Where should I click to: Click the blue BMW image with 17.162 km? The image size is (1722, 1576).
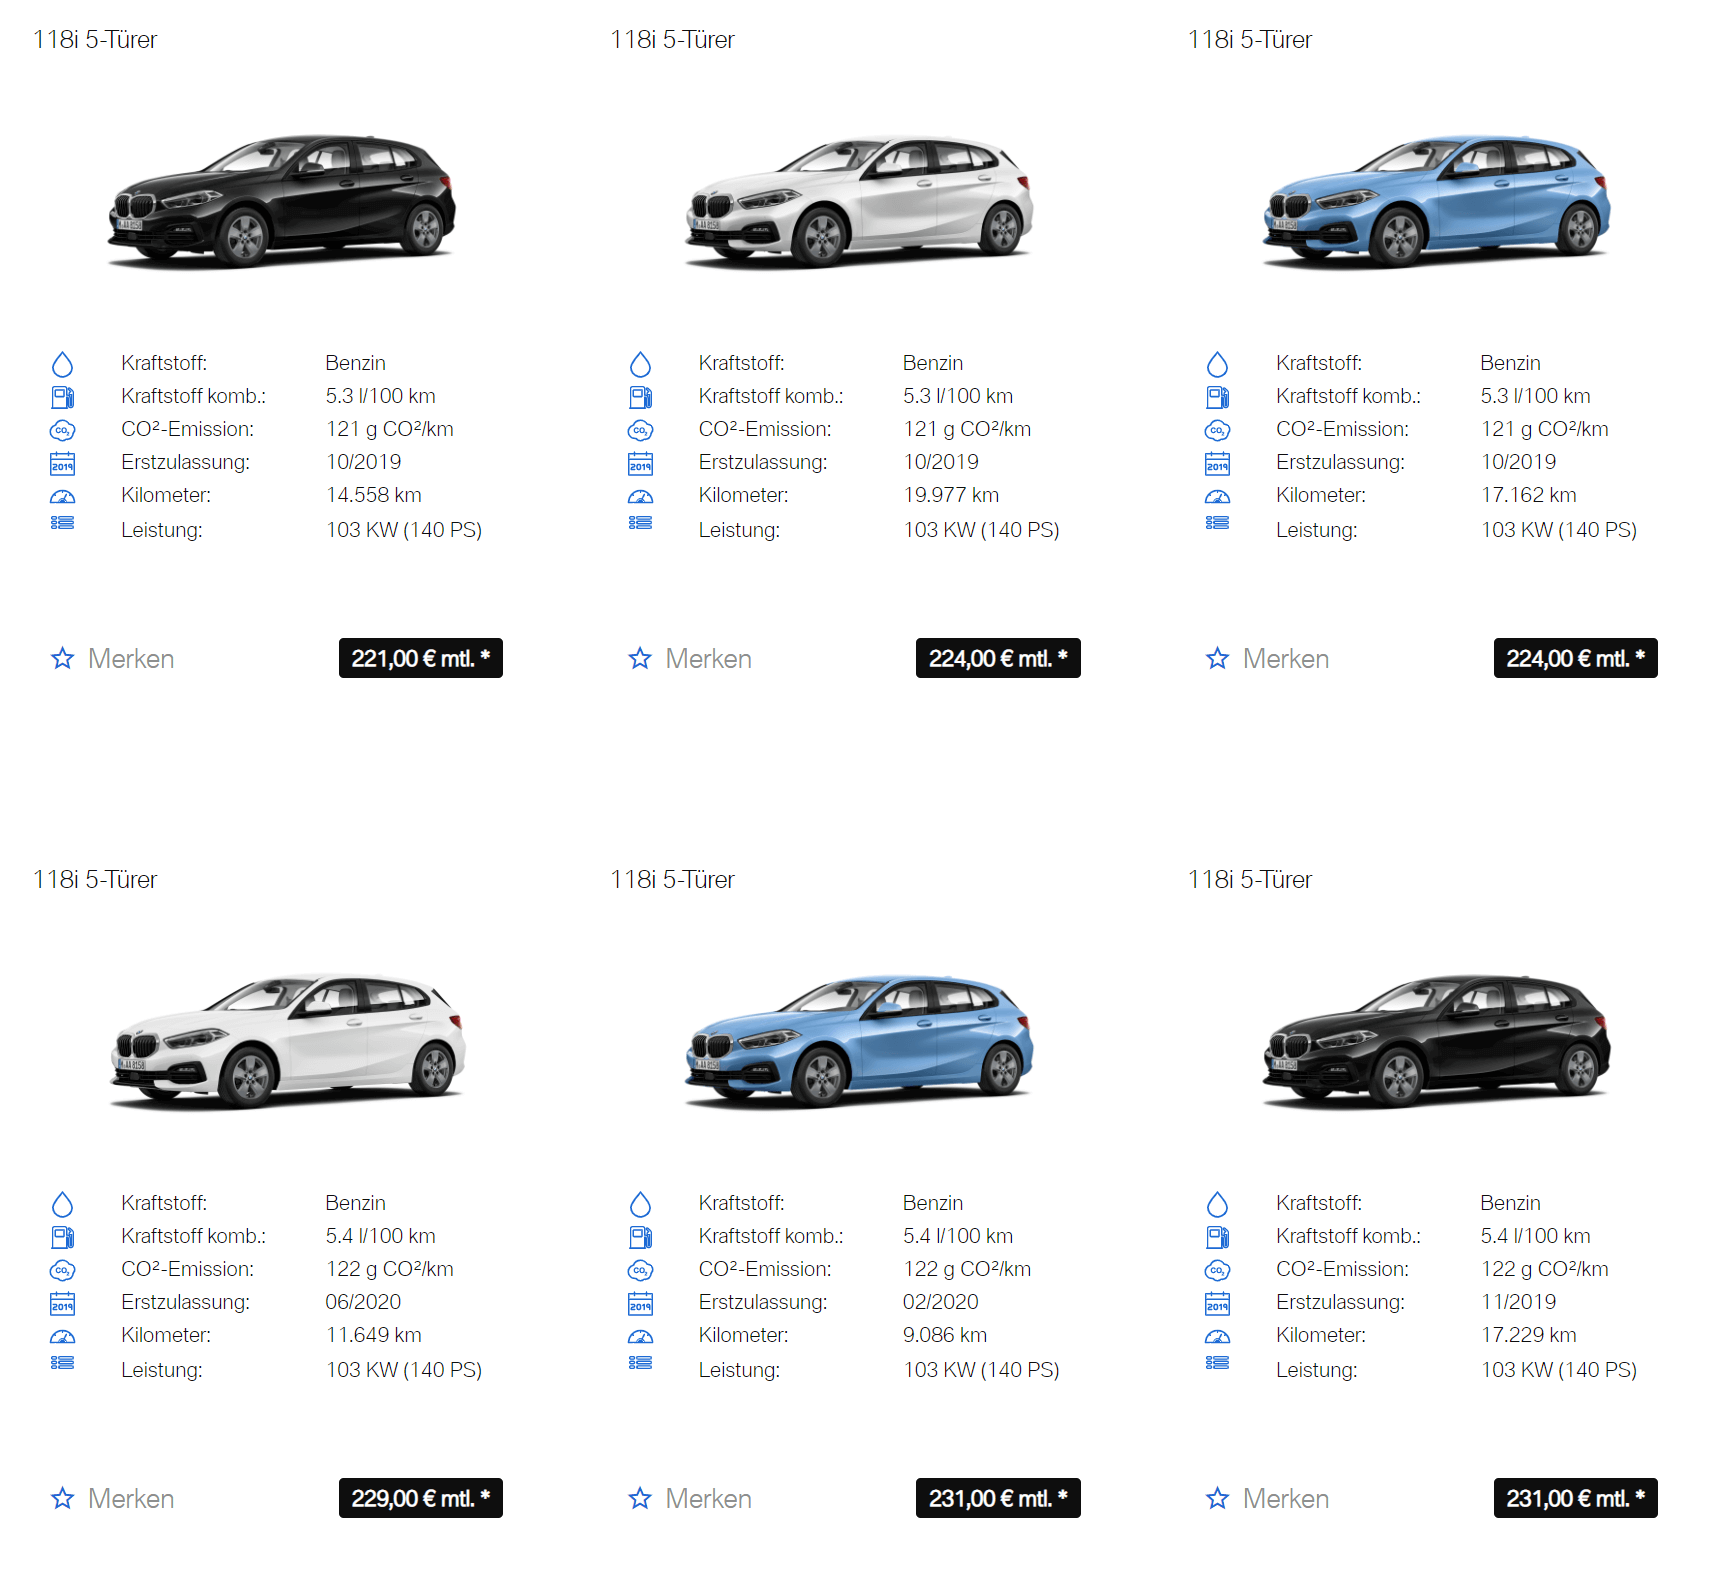click(1437, 202)
